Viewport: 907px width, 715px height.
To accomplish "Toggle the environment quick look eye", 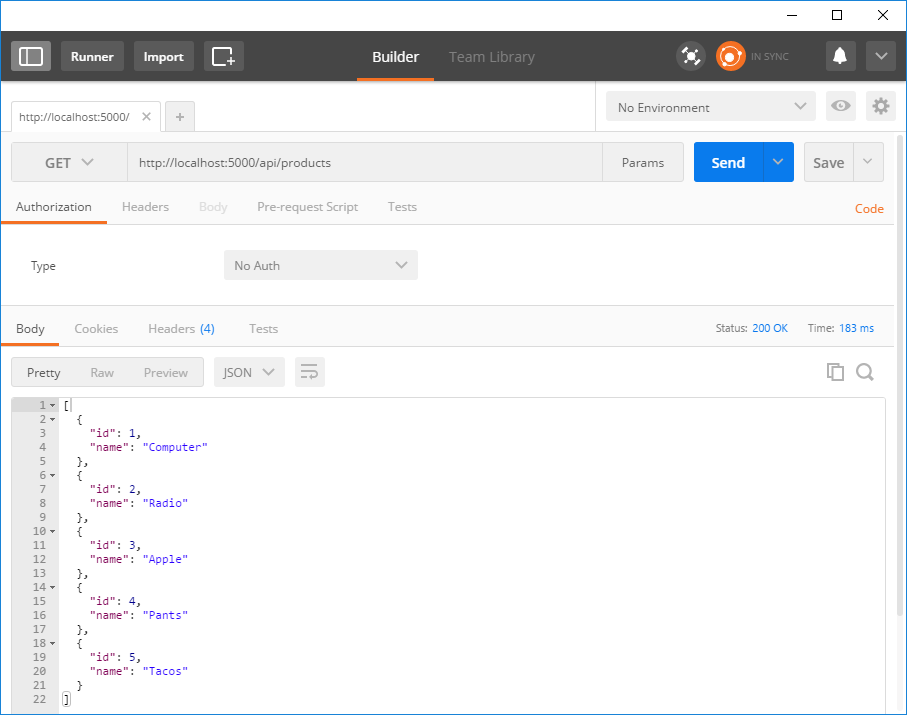I will coord(841,107).
